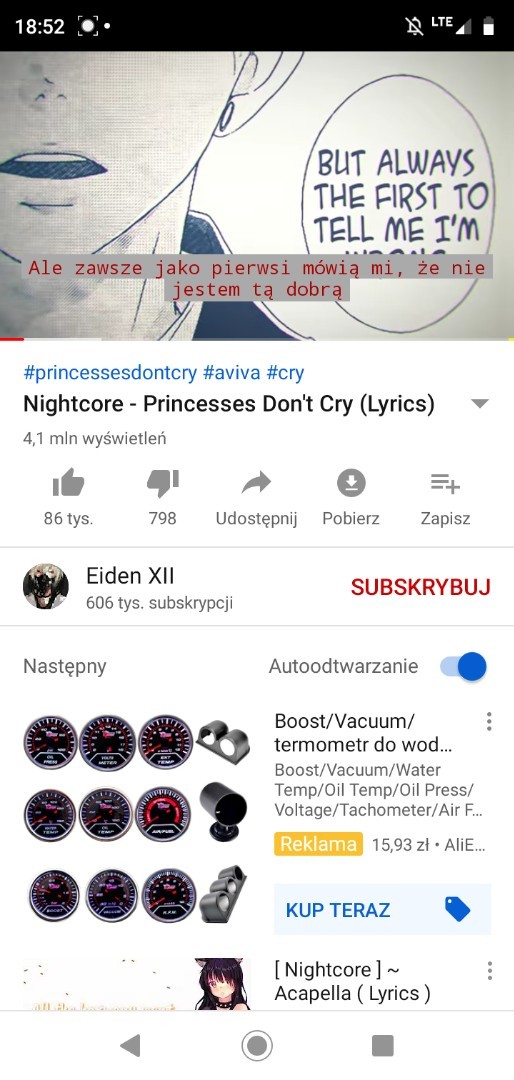Tap the SUBSKRYBUJ subscribe button
This screenshot has height=1080, width=514.
coord(420,587)
